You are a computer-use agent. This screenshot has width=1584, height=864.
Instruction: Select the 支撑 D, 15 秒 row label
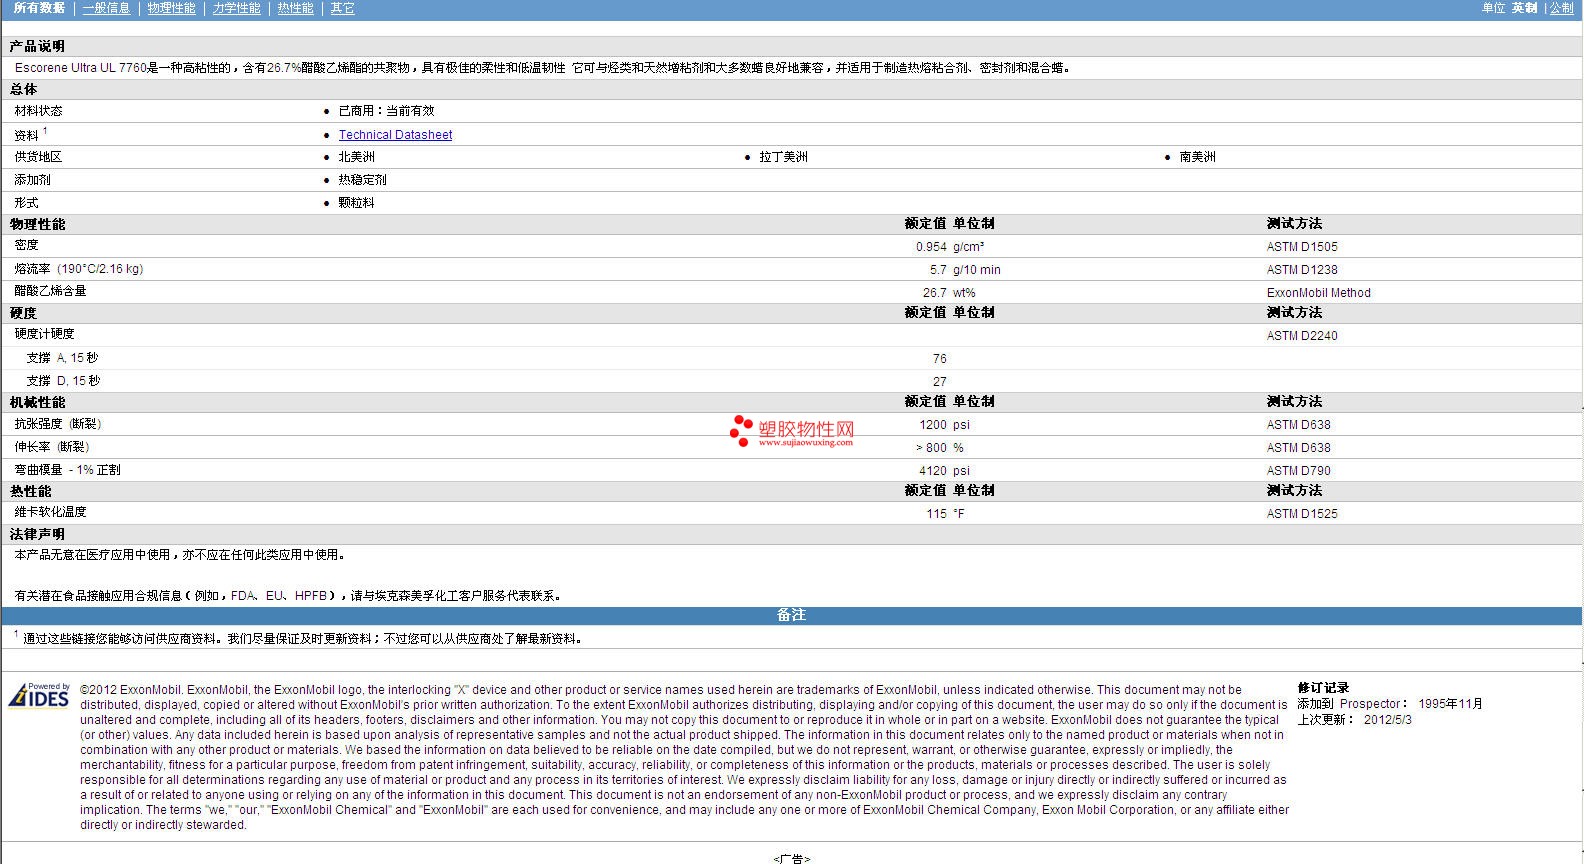click(x=63, y=381)
